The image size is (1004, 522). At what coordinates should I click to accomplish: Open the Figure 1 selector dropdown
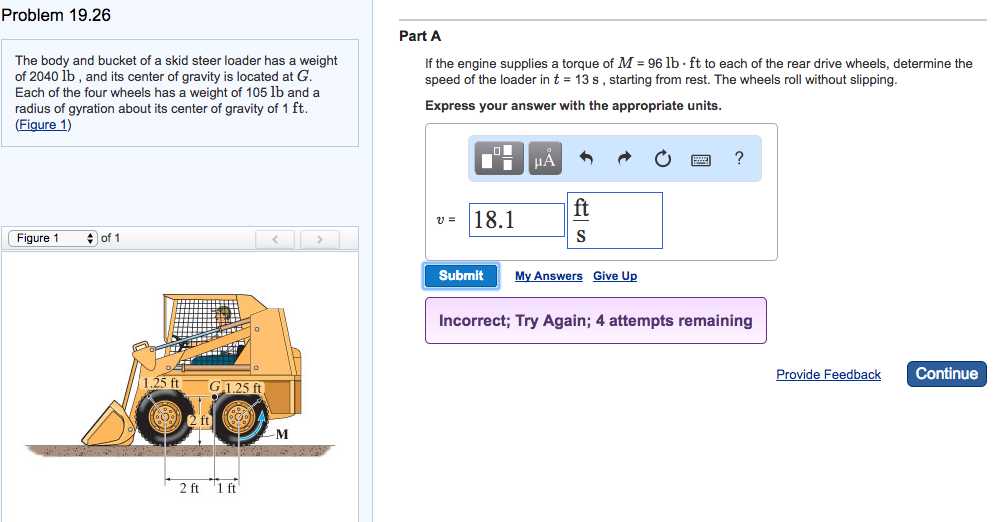(x=53, y=238)
